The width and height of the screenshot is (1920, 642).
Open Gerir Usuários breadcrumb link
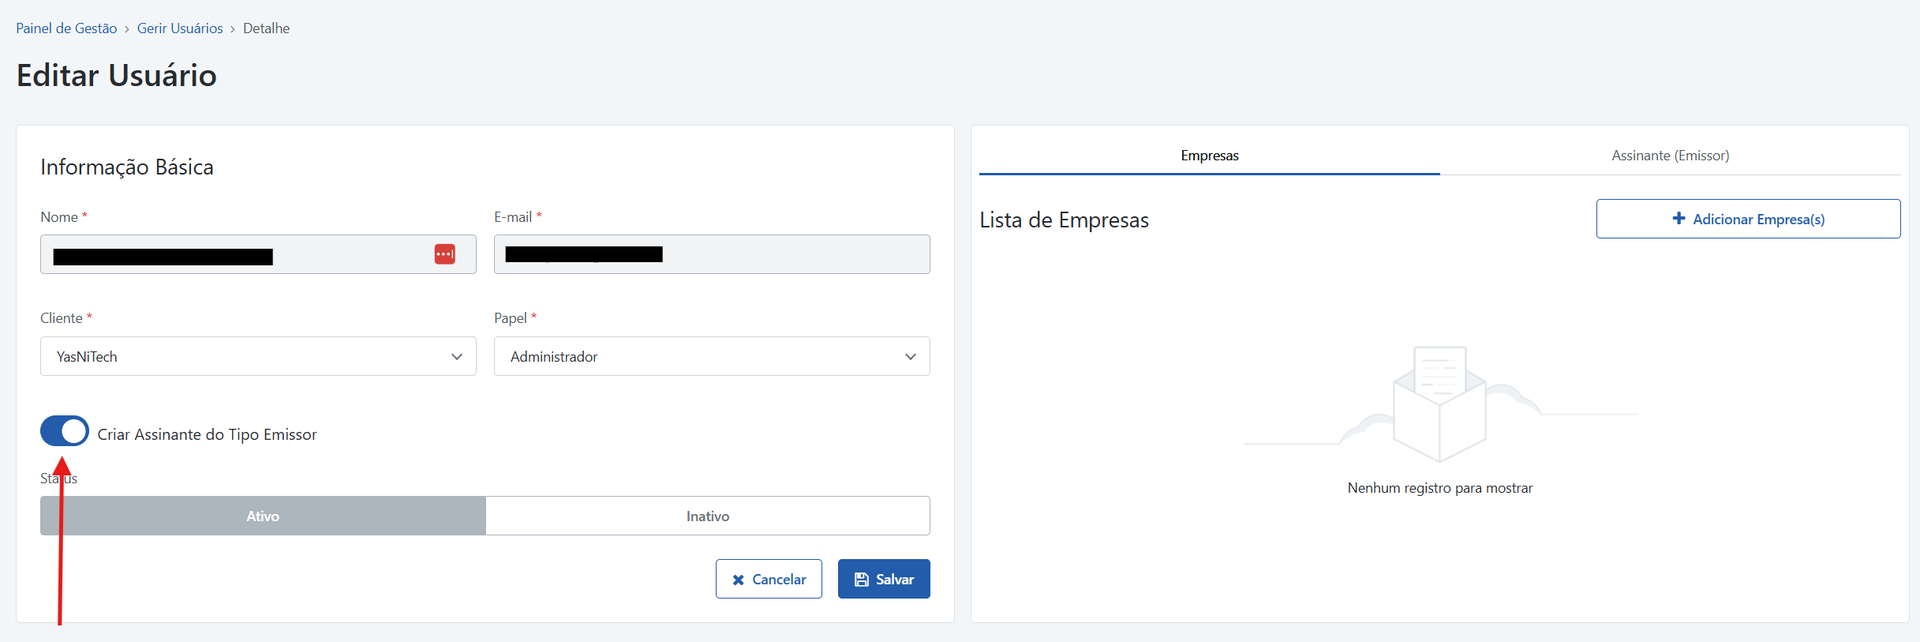coord(180,29)
